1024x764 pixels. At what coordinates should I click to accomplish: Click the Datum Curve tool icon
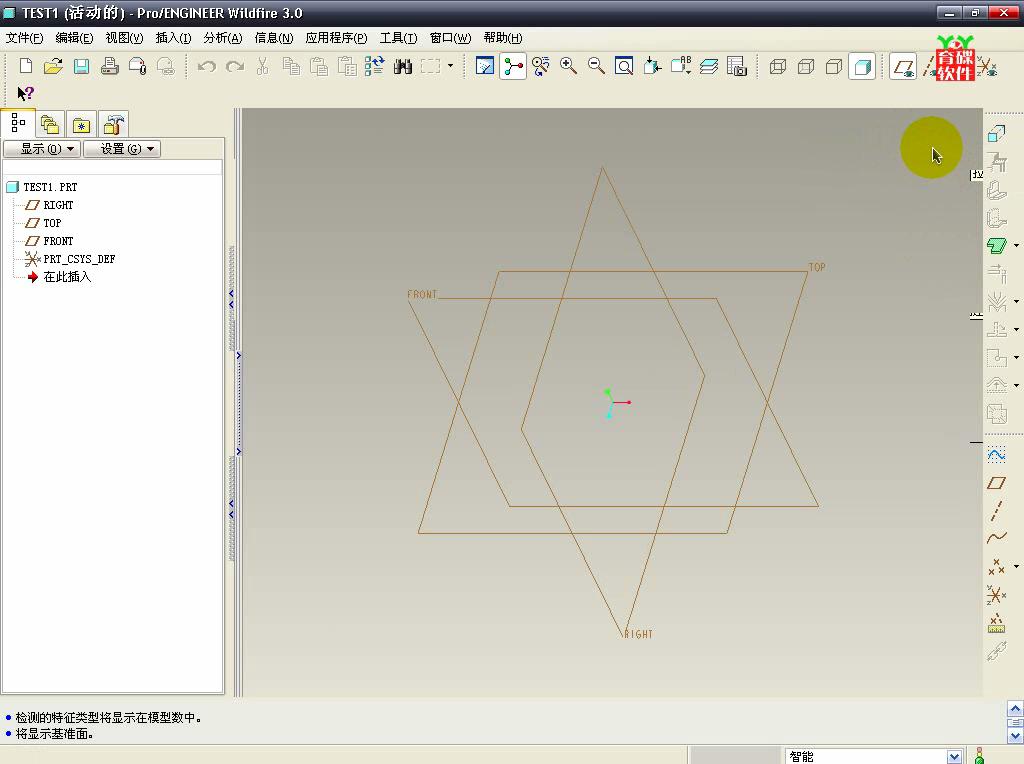tap(996, 538)
